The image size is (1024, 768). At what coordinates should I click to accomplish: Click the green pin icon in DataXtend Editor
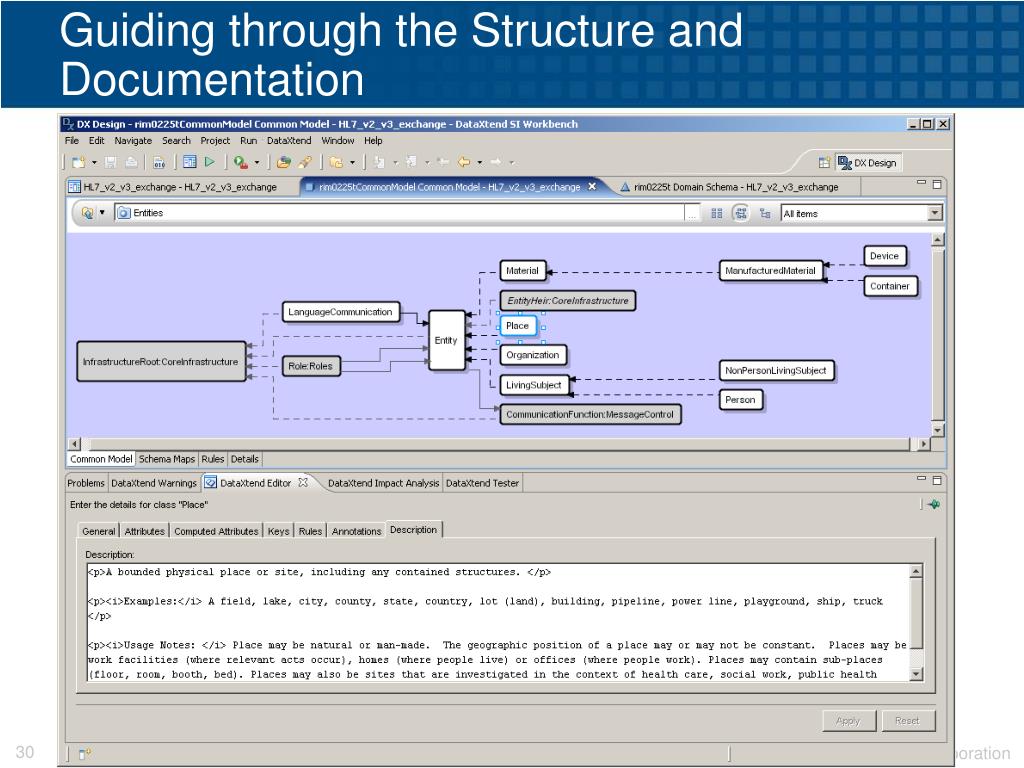(934, 504)
